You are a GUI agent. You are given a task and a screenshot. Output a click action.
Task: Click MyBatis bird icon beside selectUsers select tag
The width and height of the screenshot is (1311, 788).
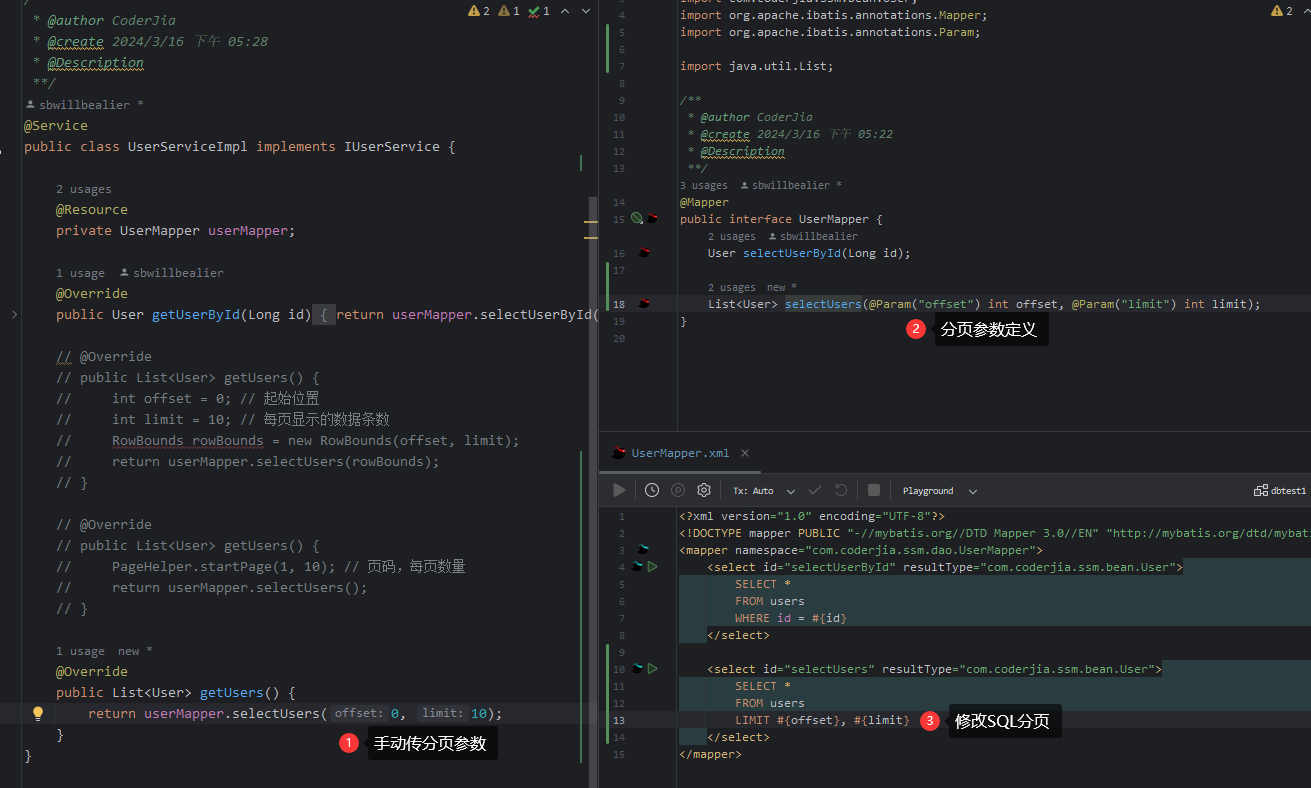(x=637, y=668)
